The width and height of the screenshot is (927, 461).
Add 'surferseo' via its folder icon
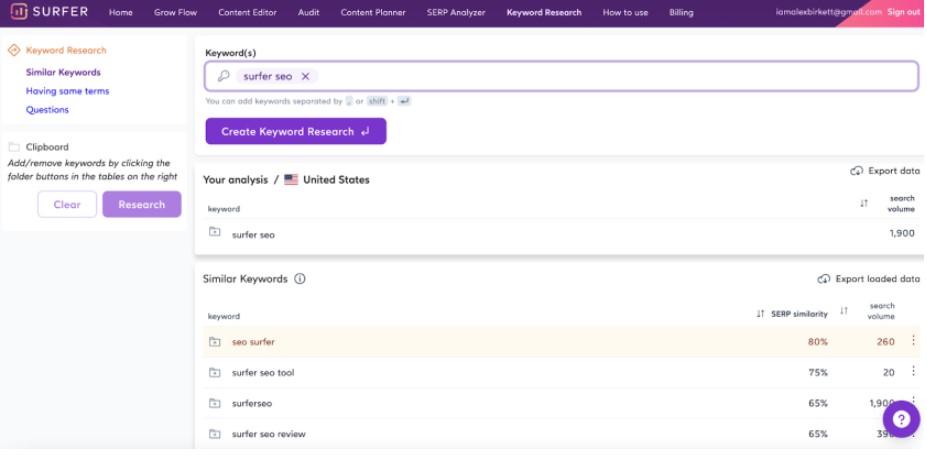point(215,404)
